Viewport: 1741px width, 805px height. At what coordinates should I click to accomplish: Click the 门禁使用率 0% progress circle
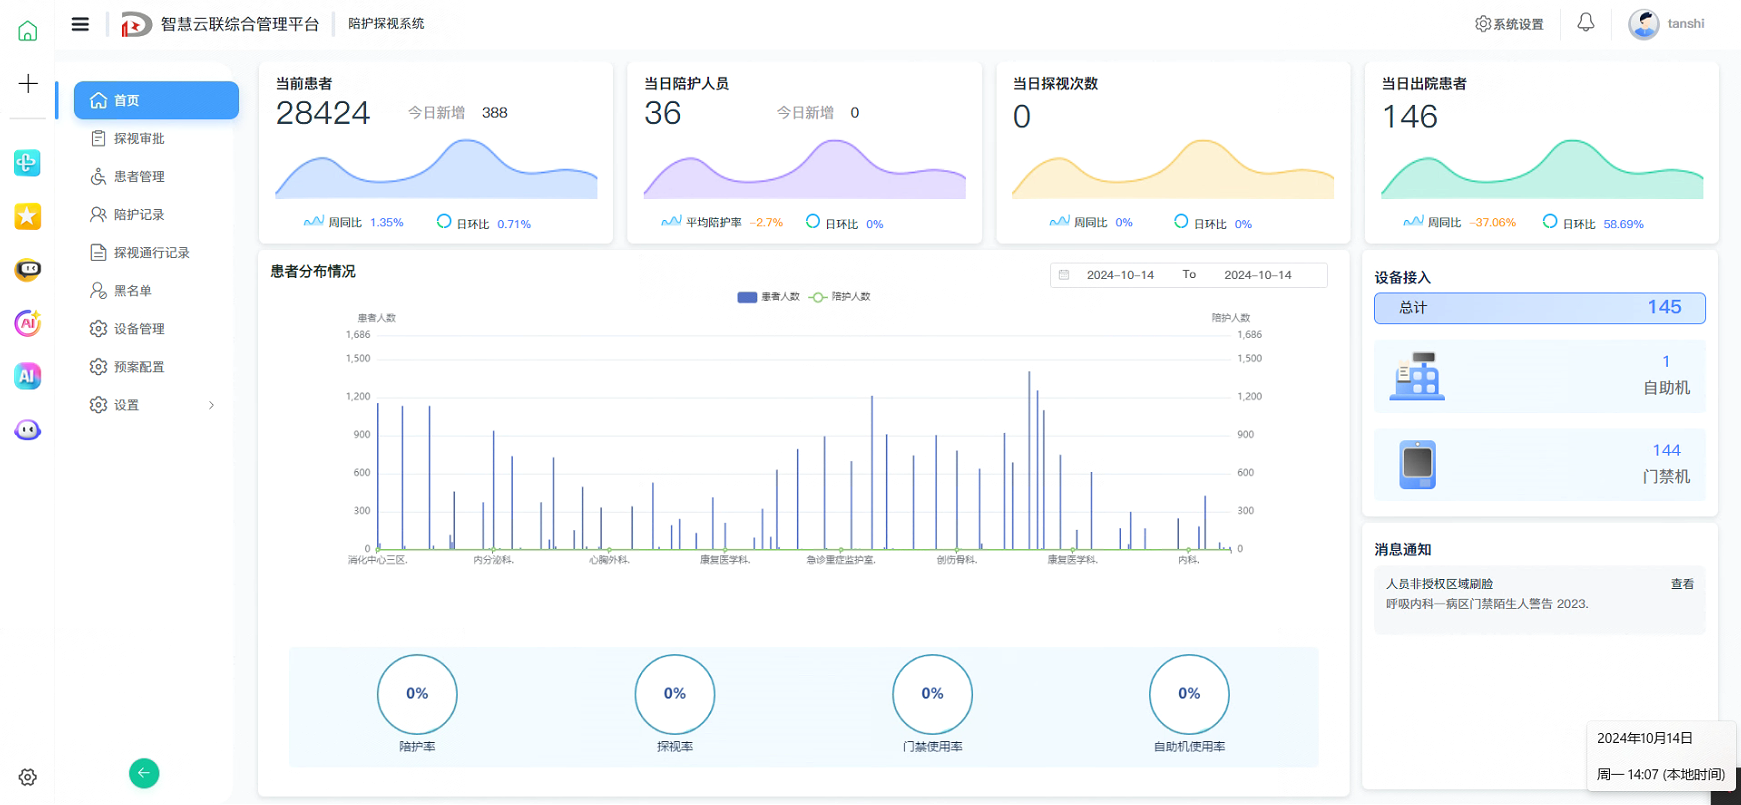point(932,694)
